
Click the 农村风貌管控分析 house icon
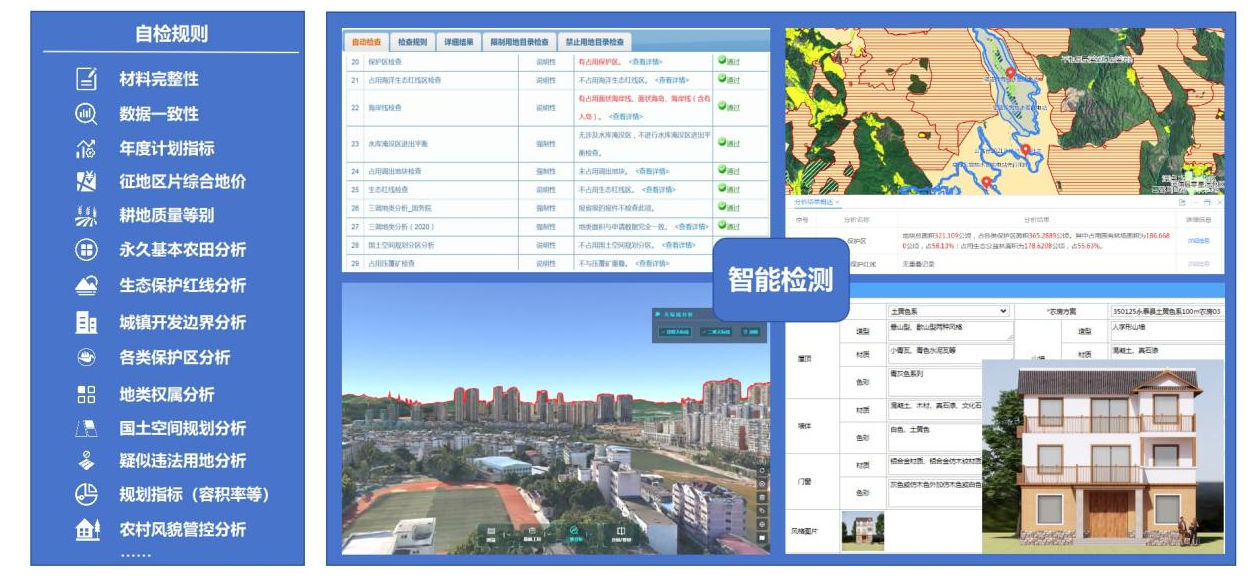[87, 530]
